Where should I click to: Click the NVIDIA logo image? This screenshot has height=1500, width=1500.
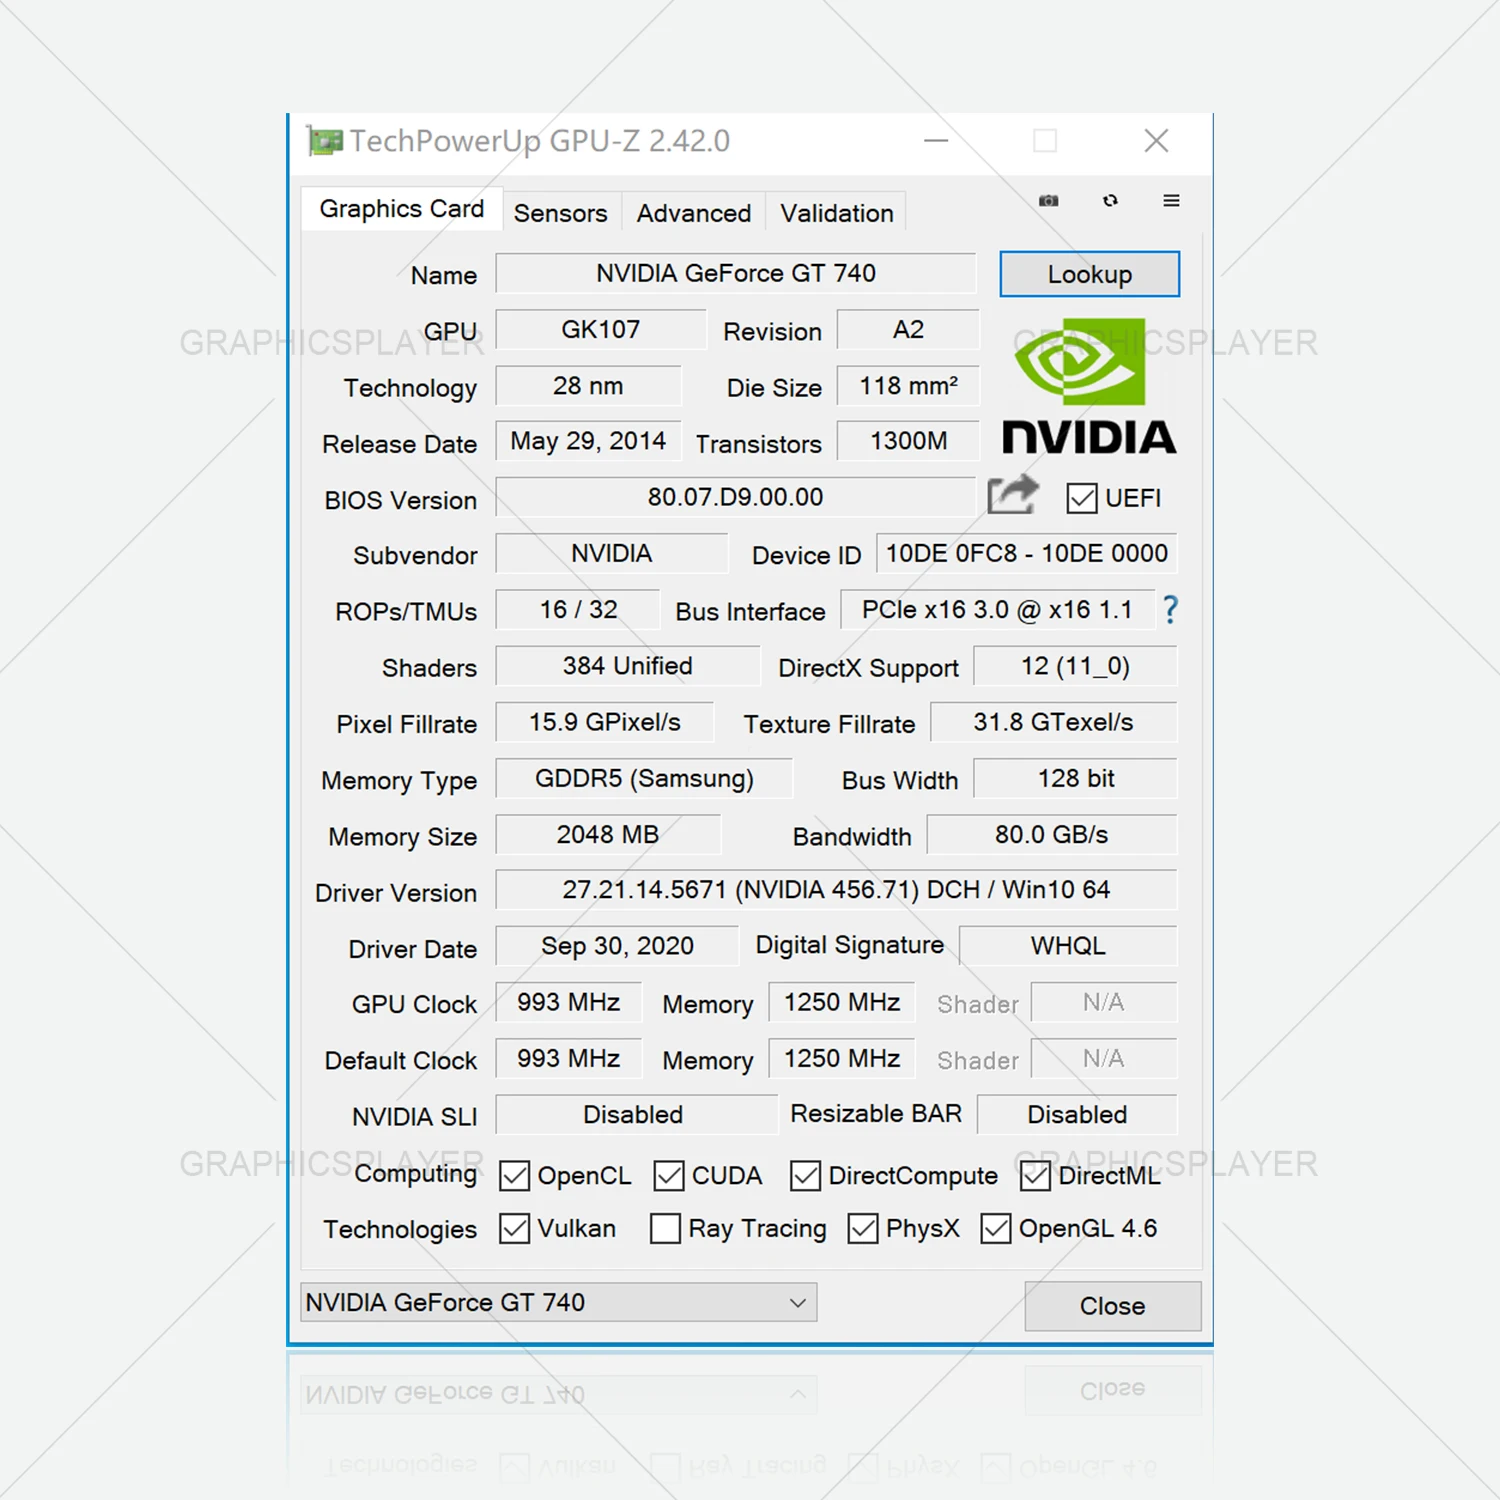pyautogui.click(x=1089, y=386)
